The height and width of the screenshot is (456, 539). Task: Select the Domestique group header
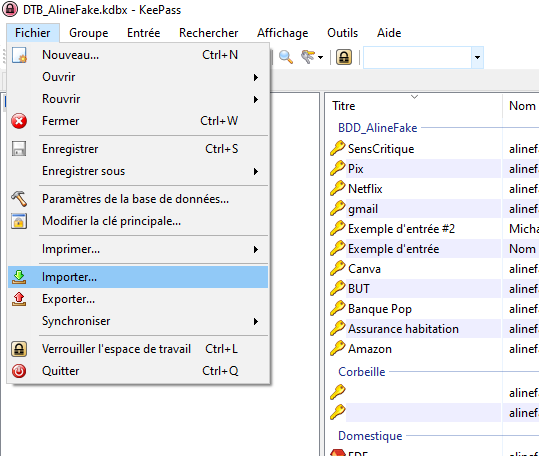(x=370, y=436)
